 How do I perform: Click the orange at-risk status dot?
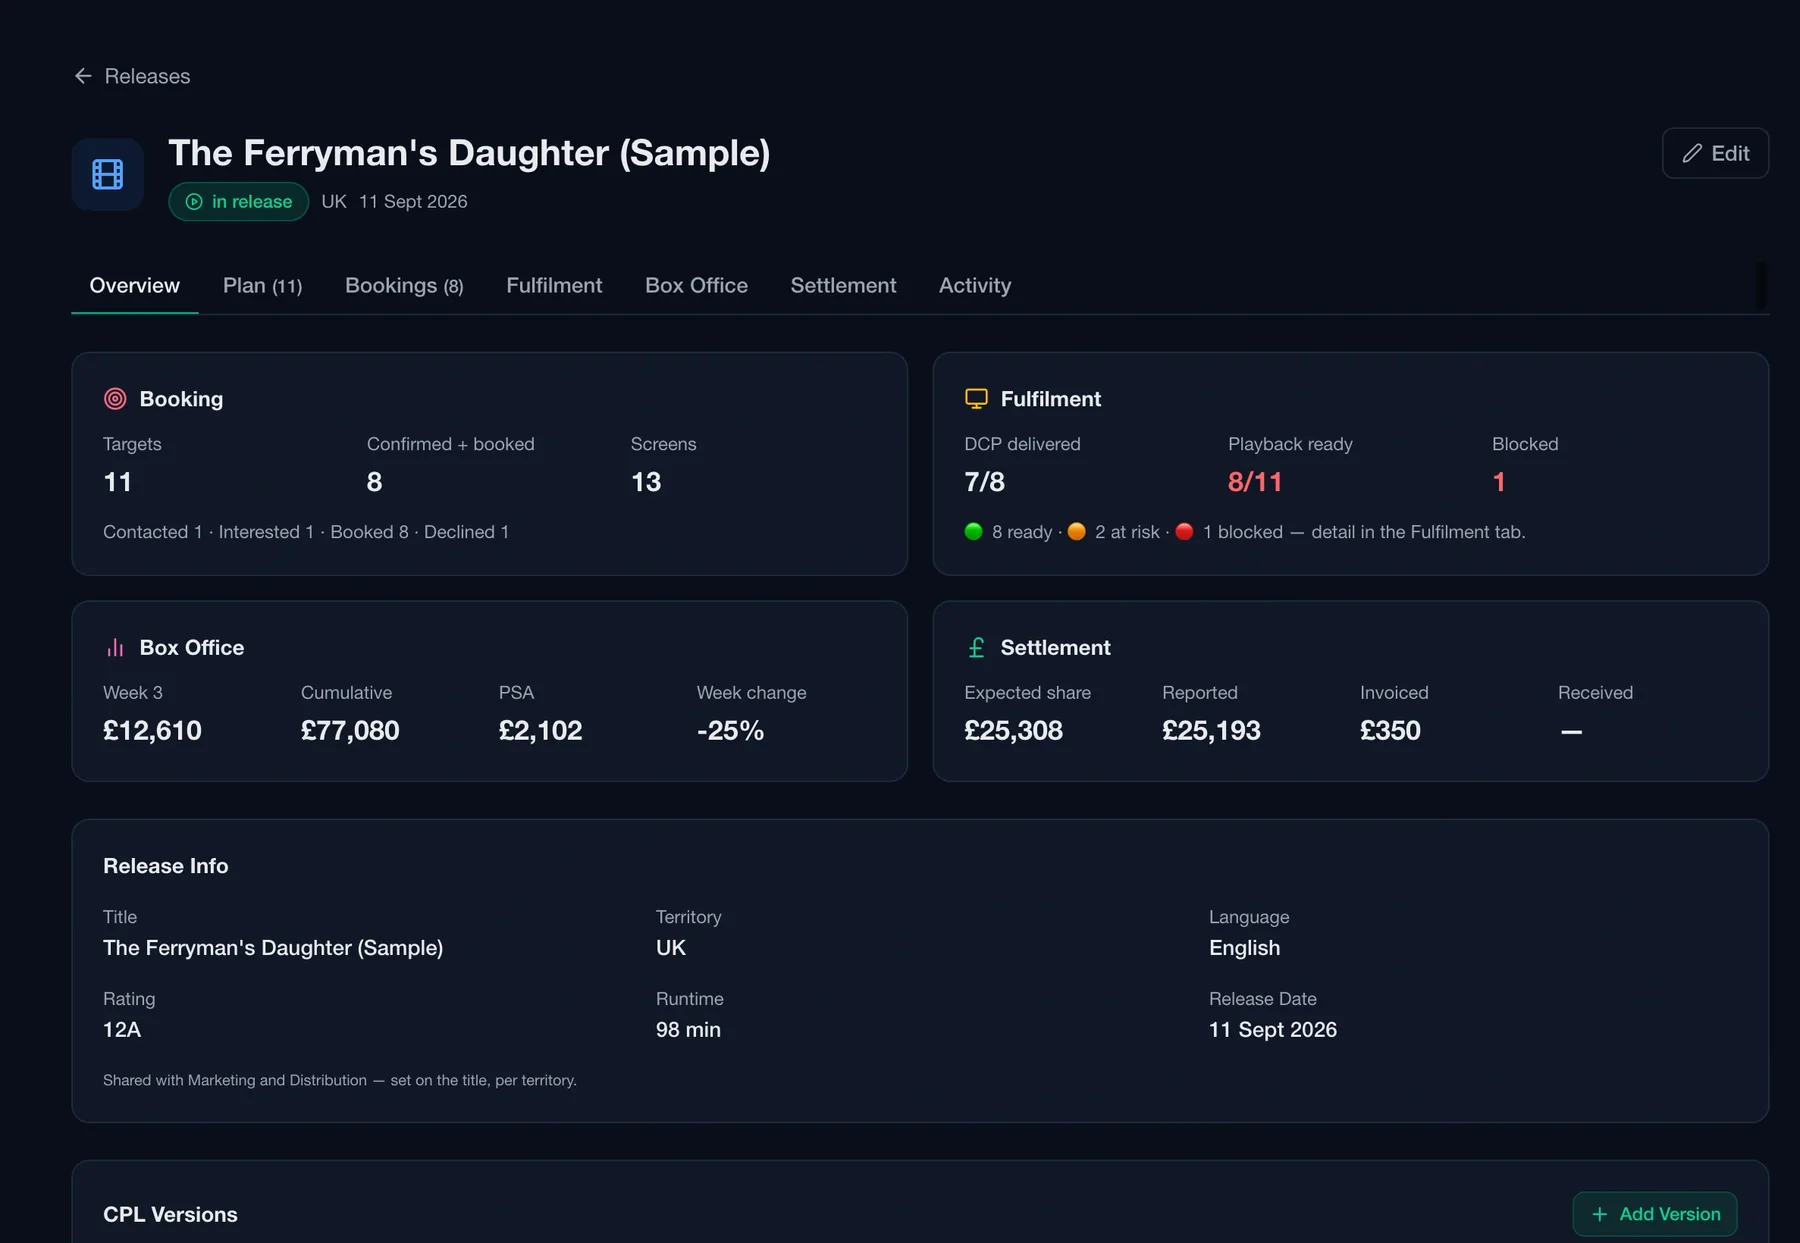[x=1076, y=532]
